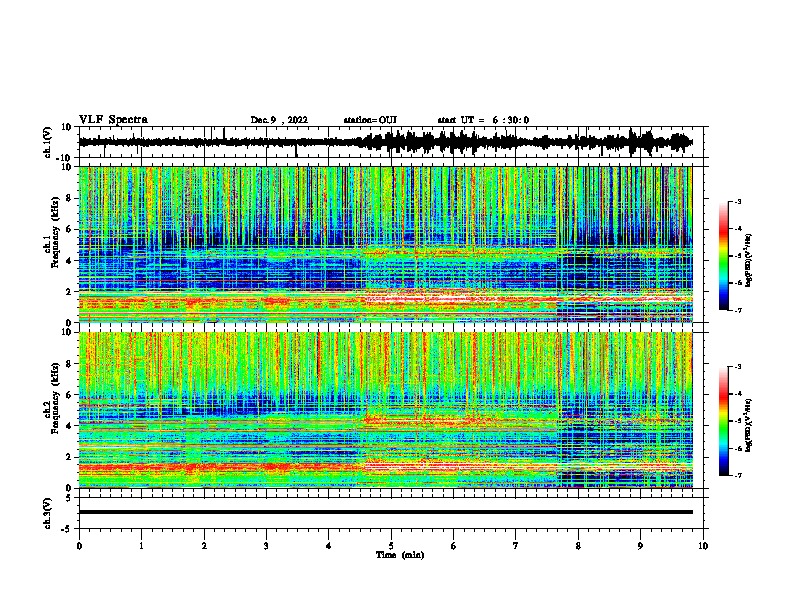Click ch.1 frequency axis tick "2"
This screenshot has height=612, width=792.
(x=70, y=291)
